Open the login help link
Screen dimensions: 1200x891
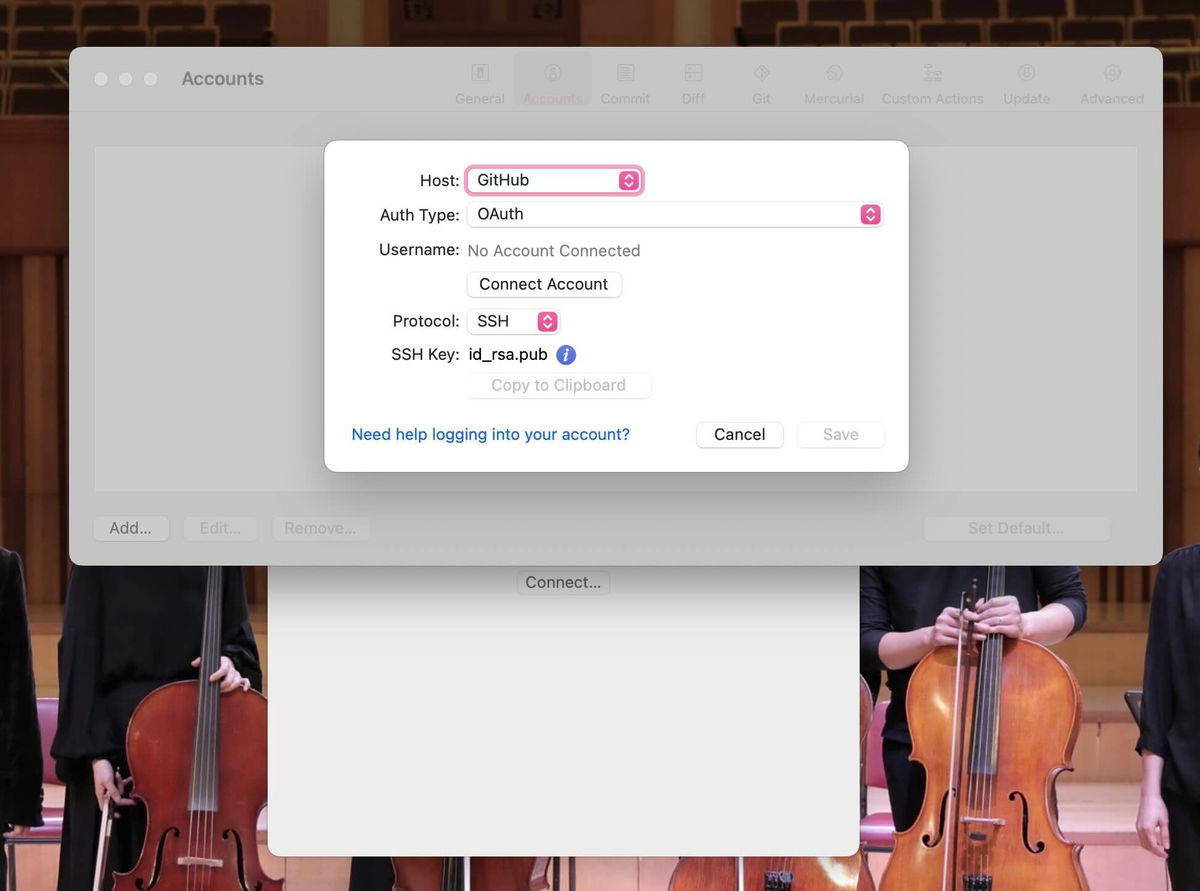pos(490,434)
